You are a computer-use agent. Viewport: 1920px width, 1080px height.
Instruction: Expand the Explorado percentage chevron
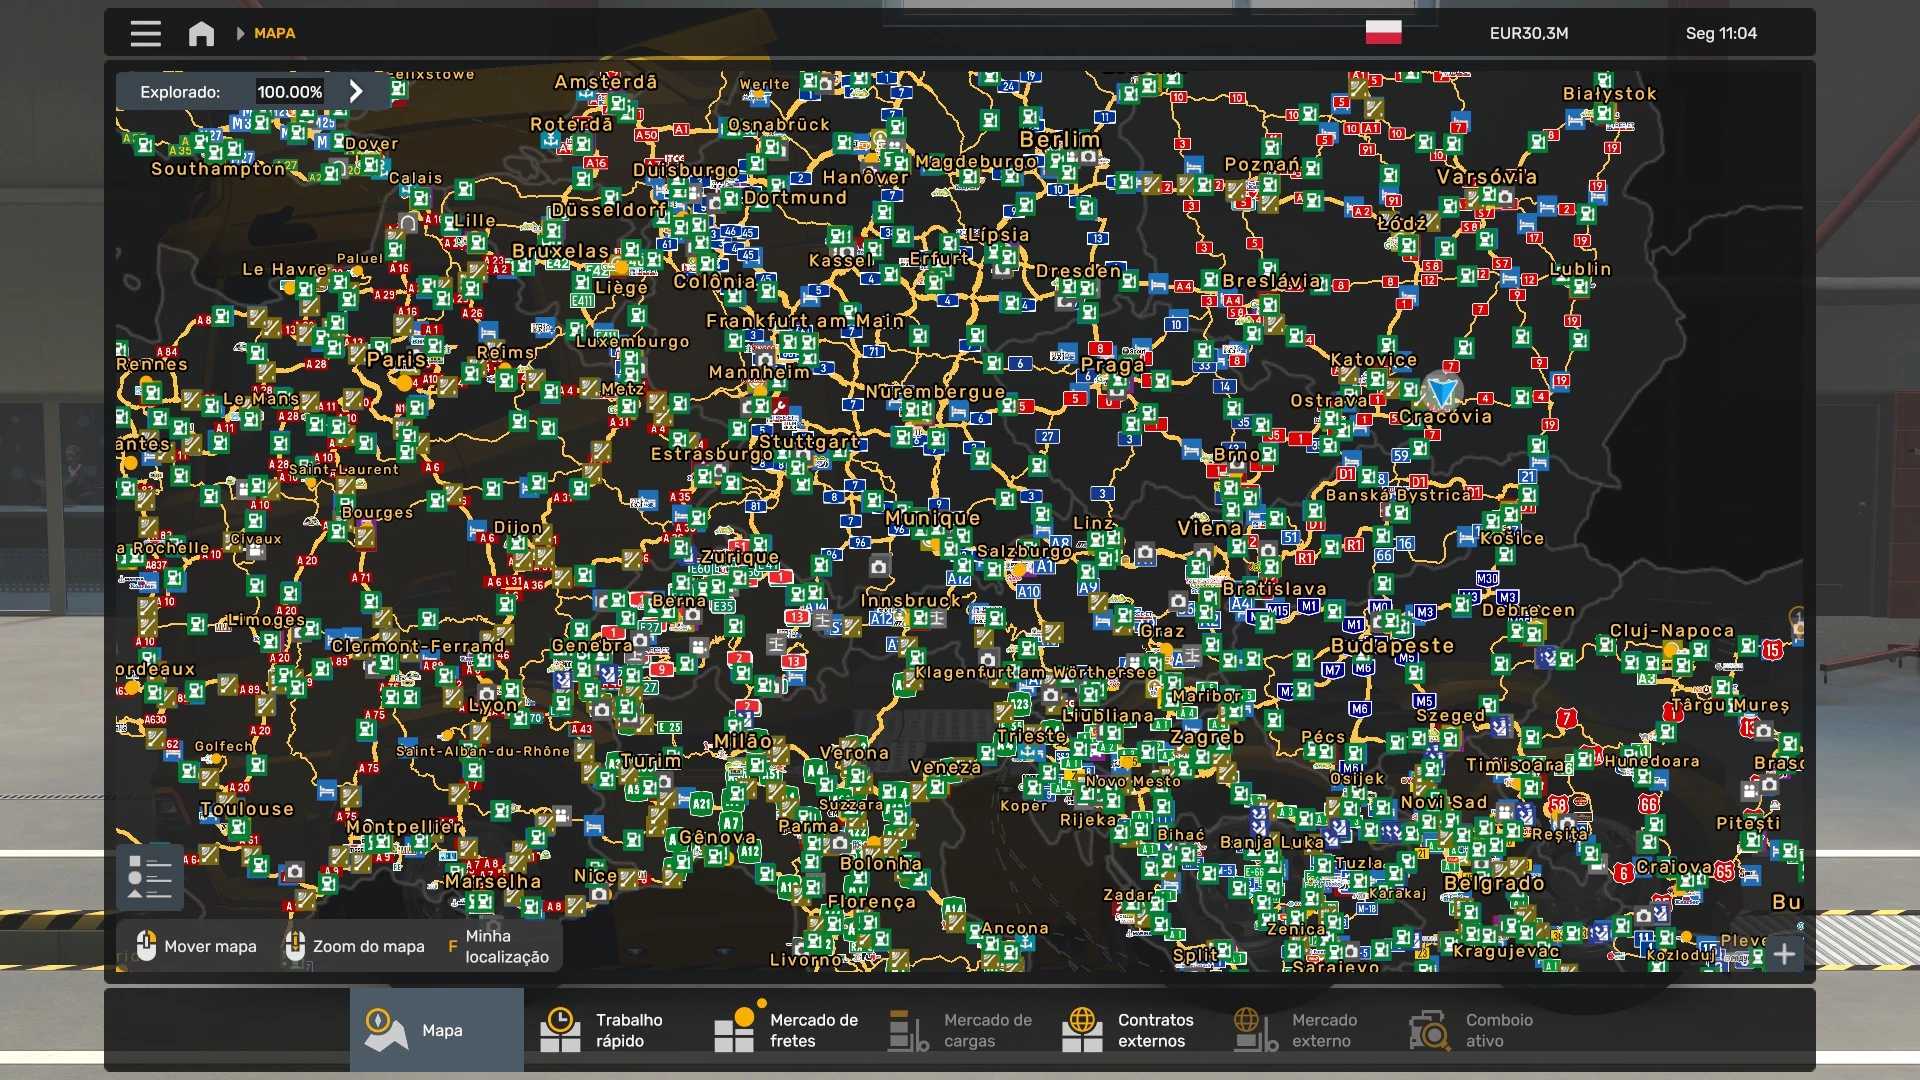click(x=356, y=91)
